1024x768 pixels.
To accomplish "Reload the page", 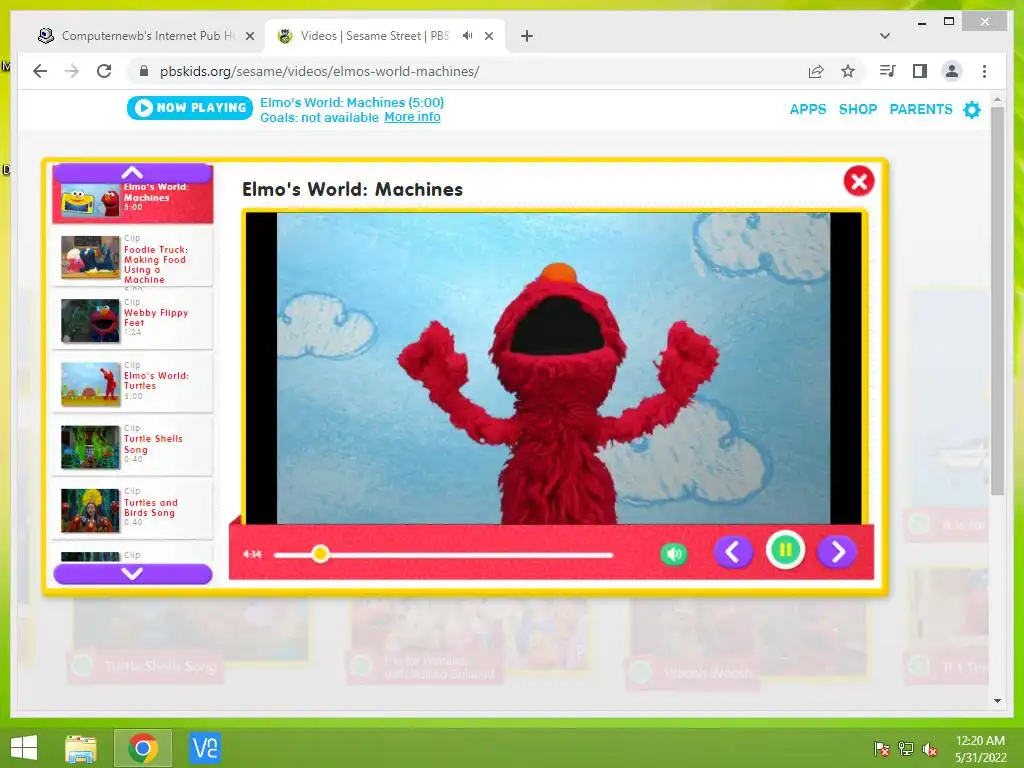I will pyautogui.click(x=104, y=71).
